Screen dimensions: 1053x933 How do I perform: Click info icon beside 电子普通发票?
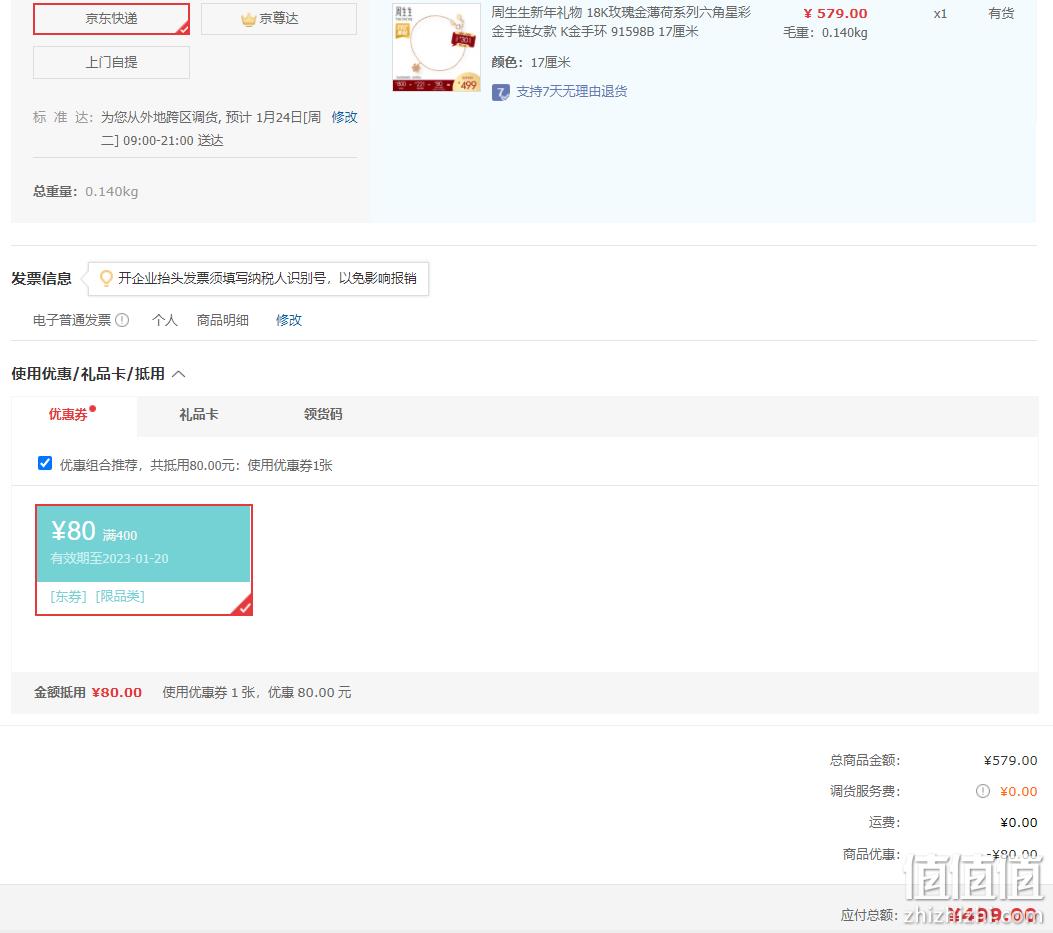point(122,320)
